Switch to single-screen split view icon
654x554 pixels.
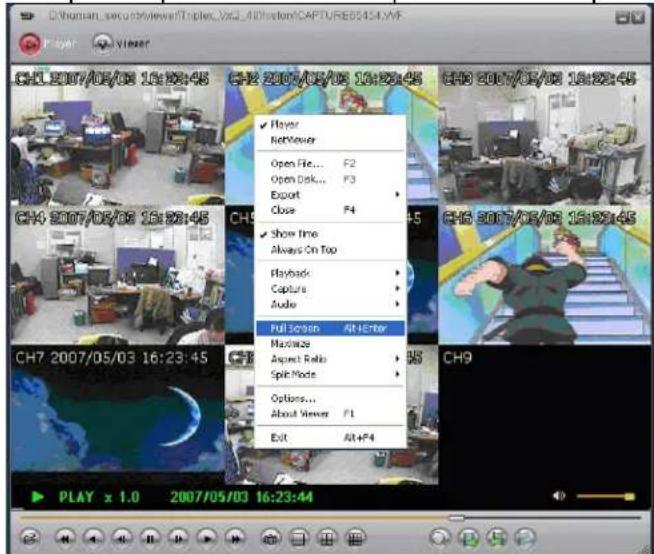[297, 537]
